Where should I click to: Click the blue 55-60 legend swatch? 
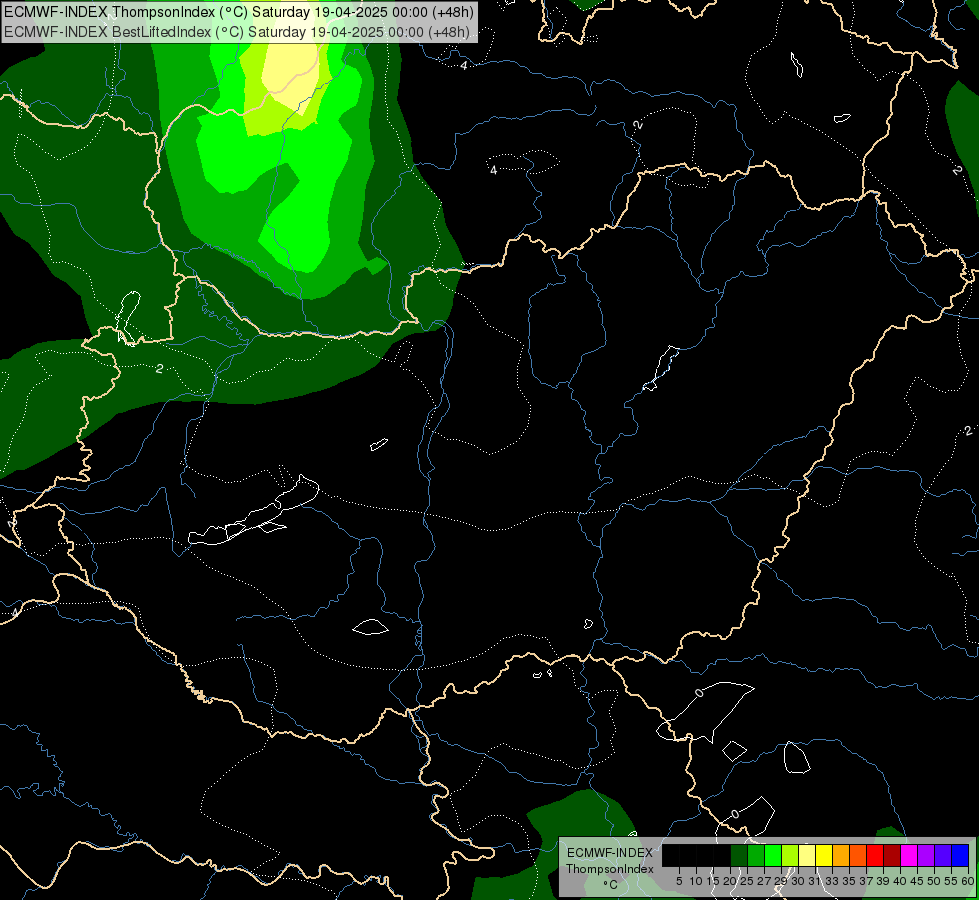(x=960, y=855)
